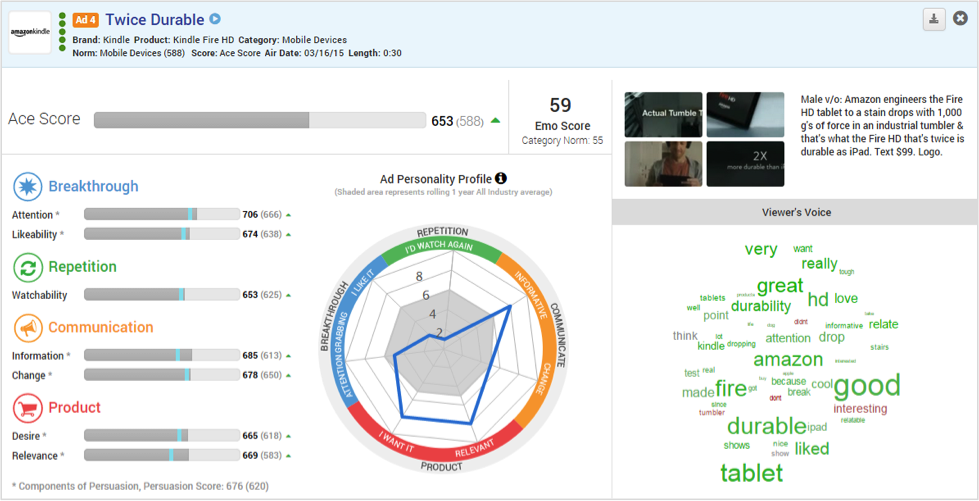Click the Ace Score bar
The height and width of the screenshot is (501, 979).
click(x=260, y=120)
